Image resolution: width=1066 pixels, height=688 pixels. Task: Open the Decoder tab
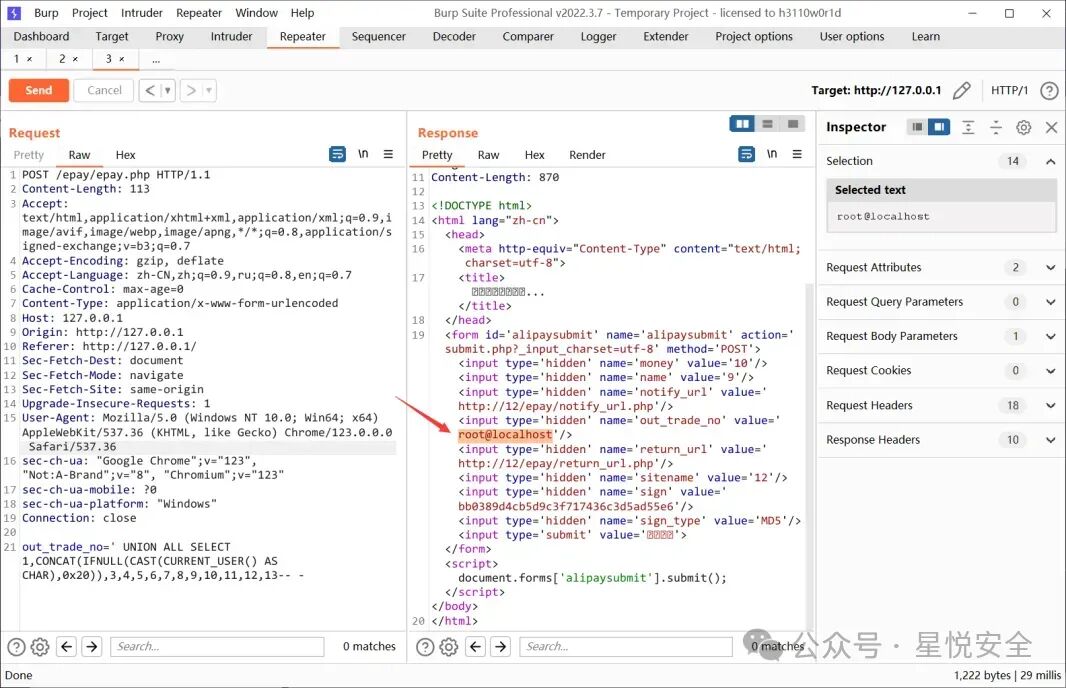coord(454,37)
